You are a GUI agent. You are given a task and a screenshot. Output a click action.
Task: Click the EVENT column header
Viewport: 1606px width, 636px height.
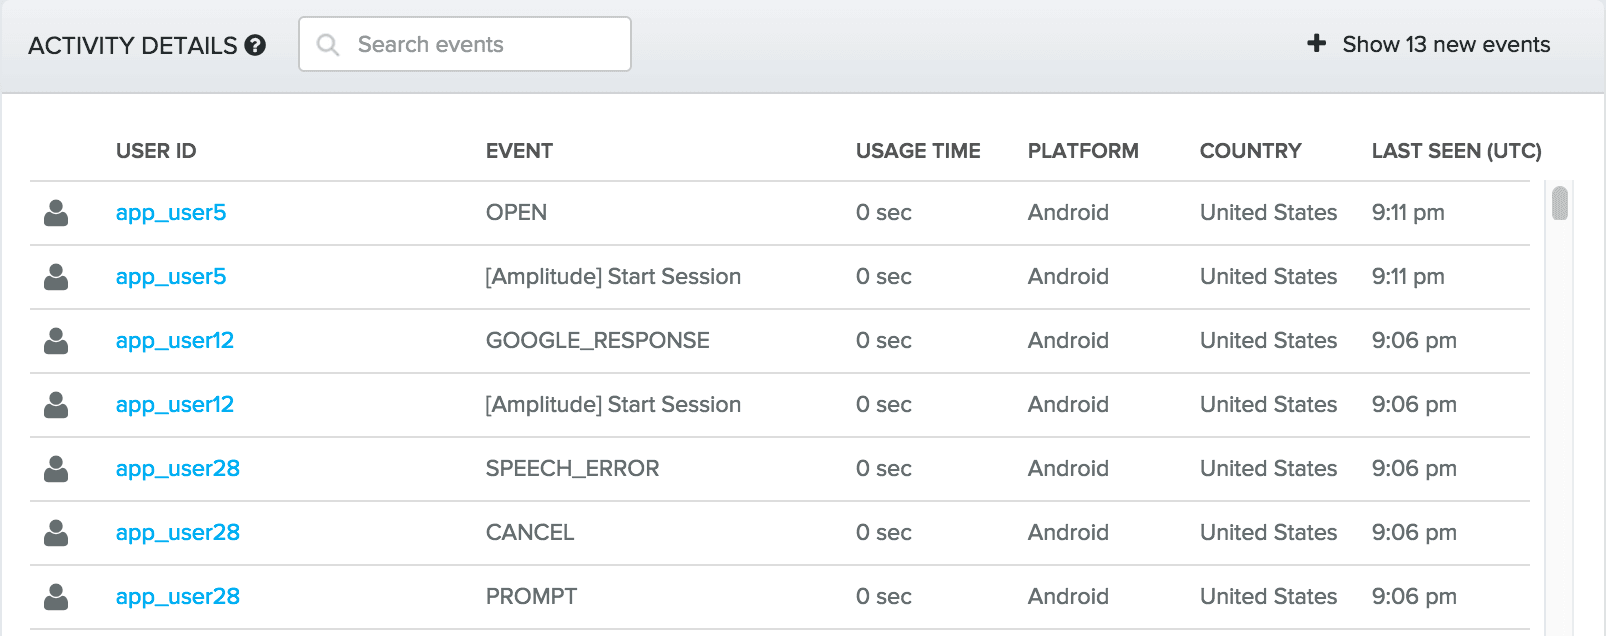(x=519, y=151)
